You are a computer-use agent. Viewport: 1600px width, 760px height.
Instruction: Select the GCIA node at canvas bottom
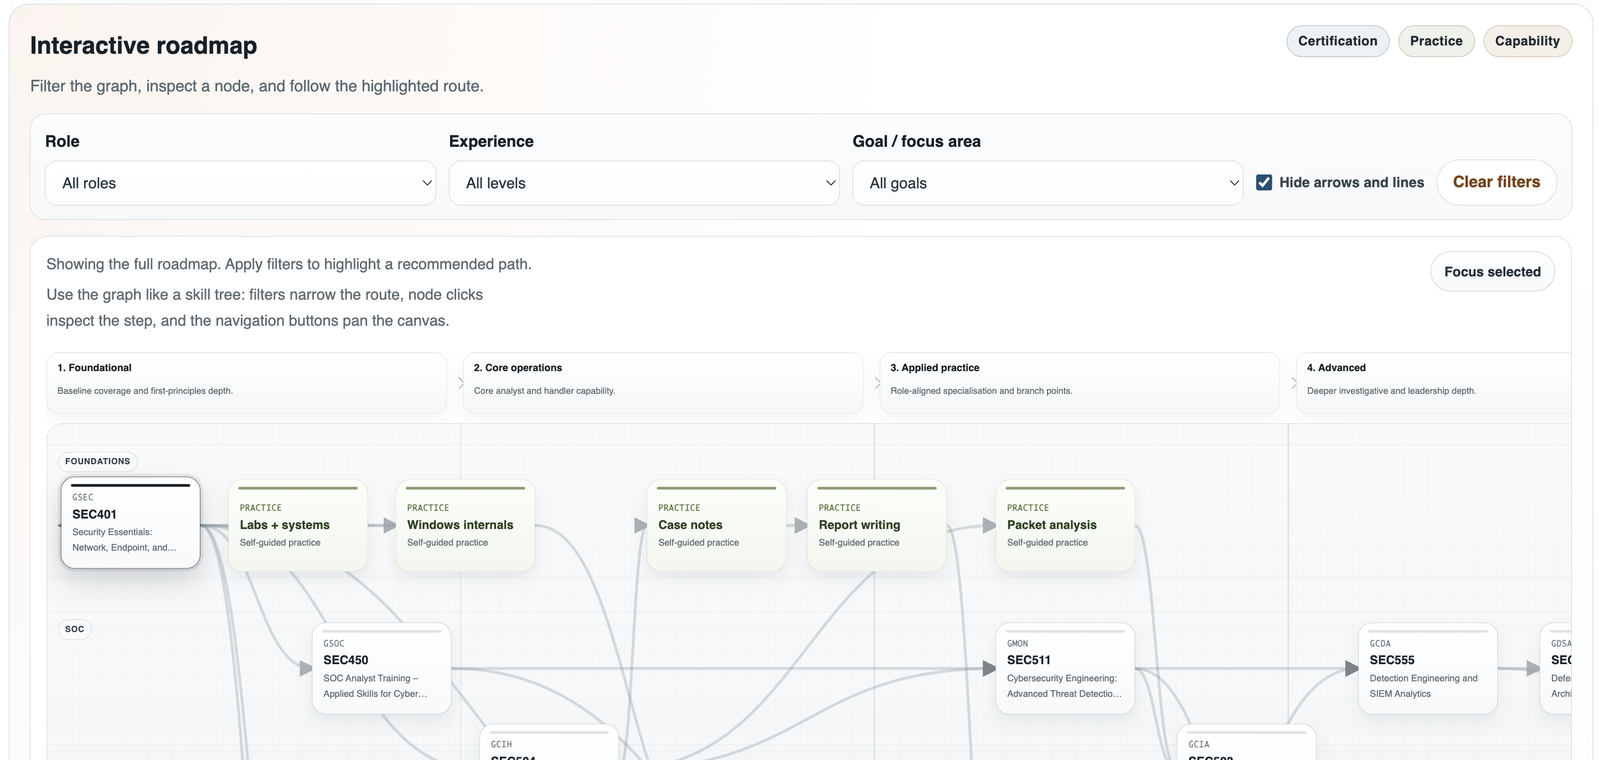pos(1246,743)
